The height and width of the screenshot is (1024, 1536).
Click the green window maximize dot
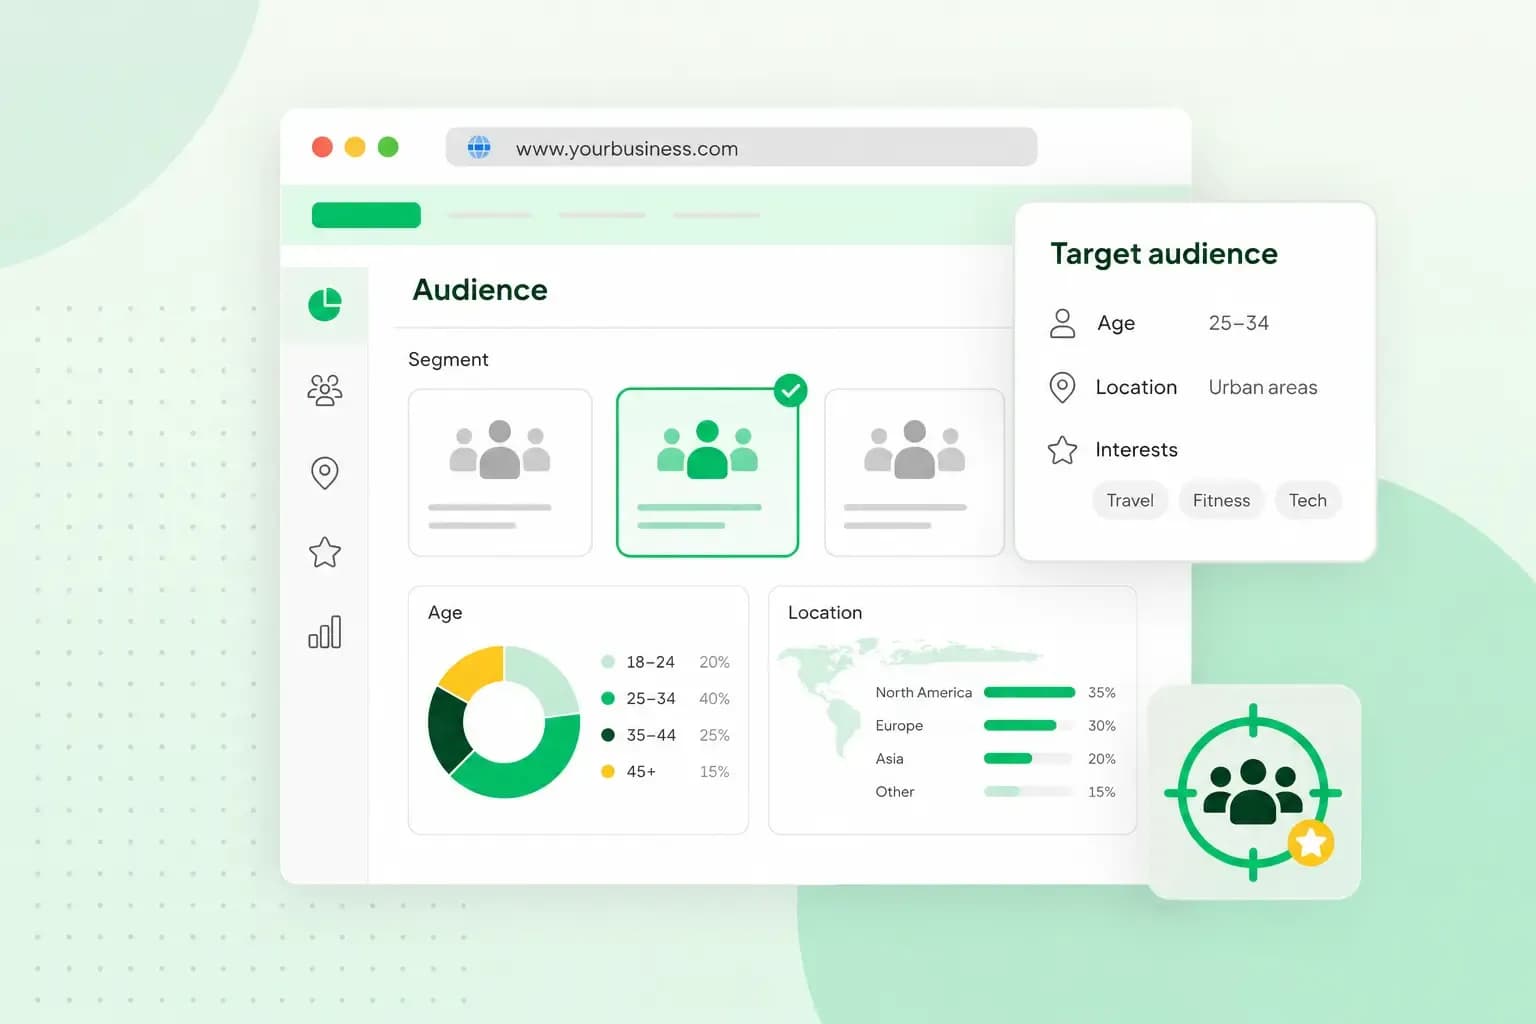pos(388,147)
